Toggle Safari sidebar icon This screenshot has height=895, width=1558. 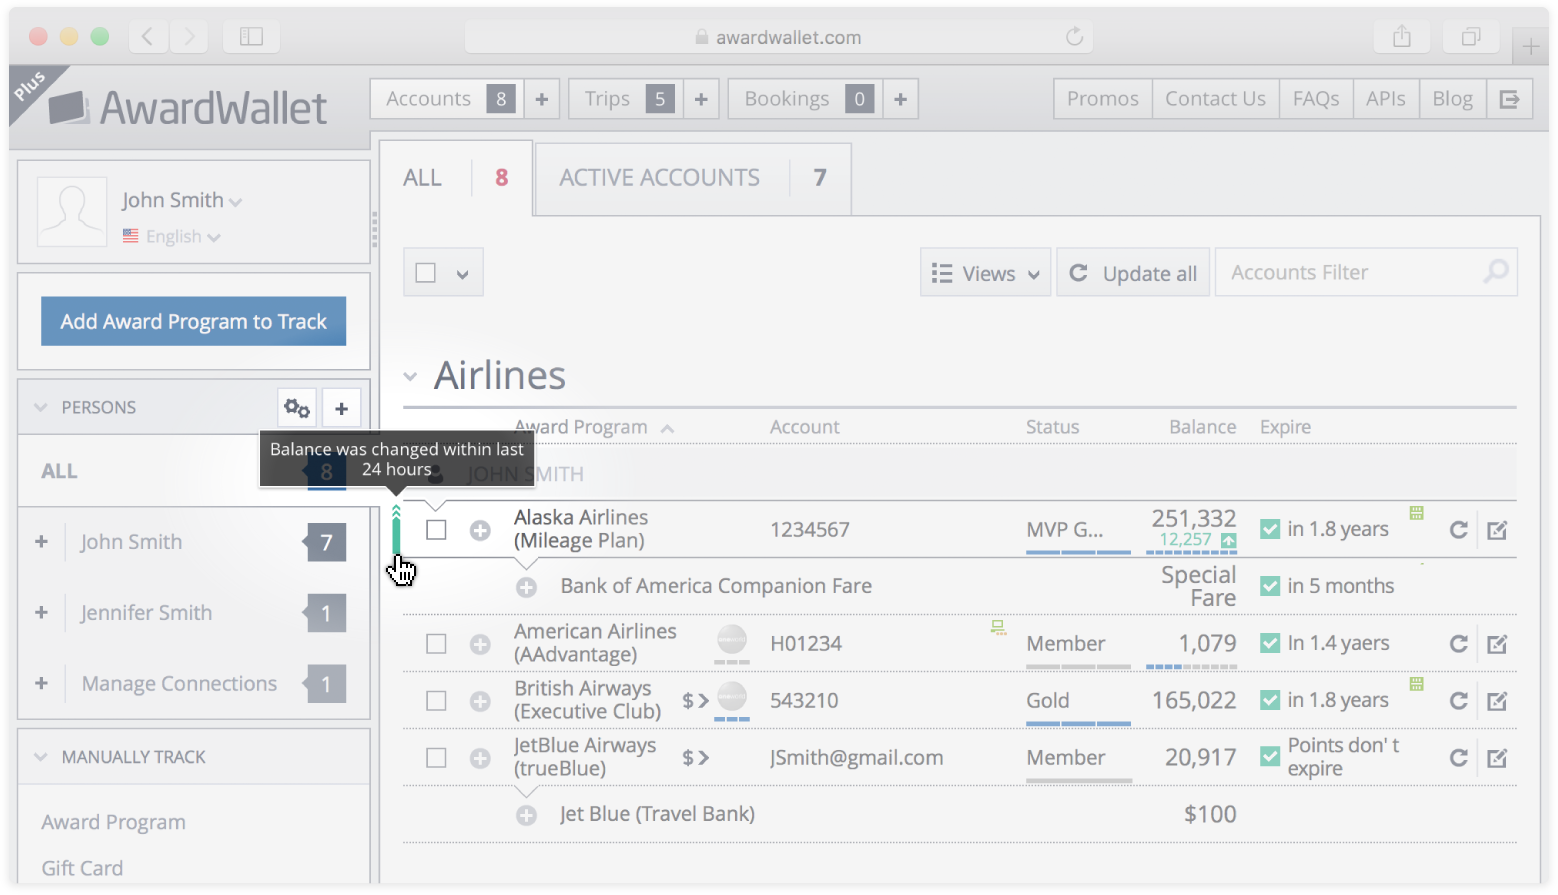pos(251,37)
